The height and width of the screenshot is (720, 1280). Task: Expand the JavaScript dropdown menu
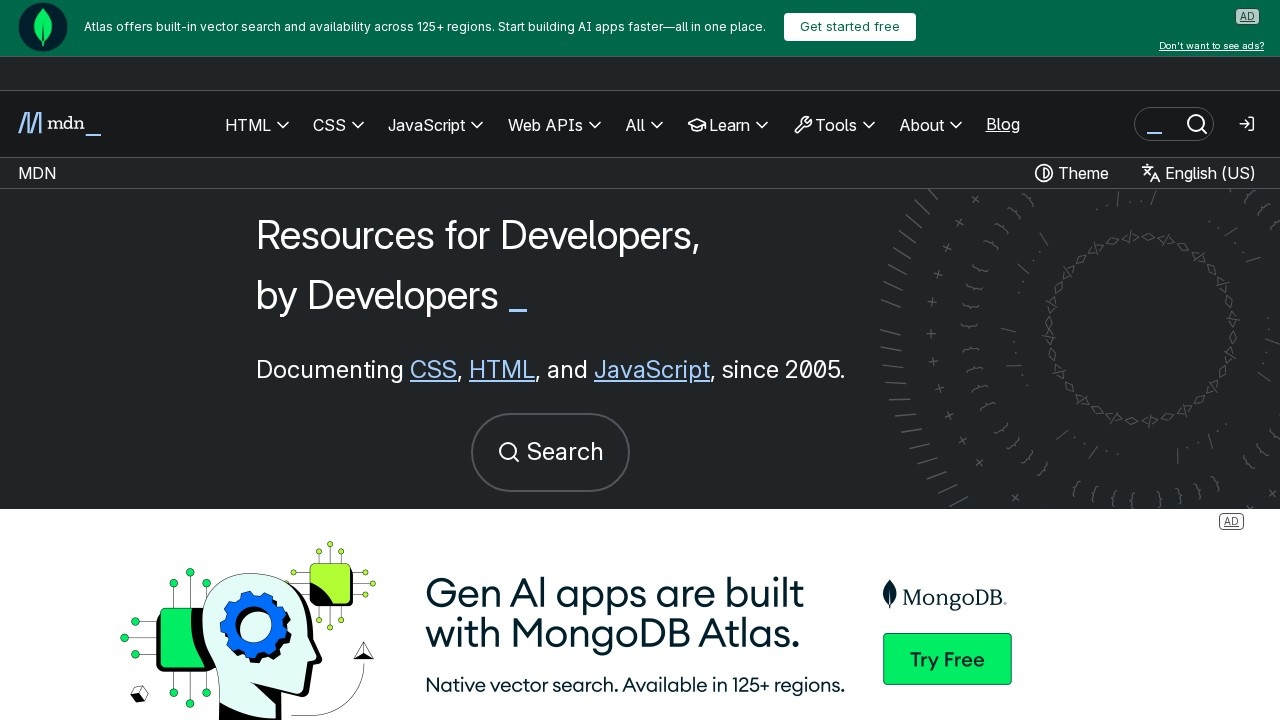435,125
